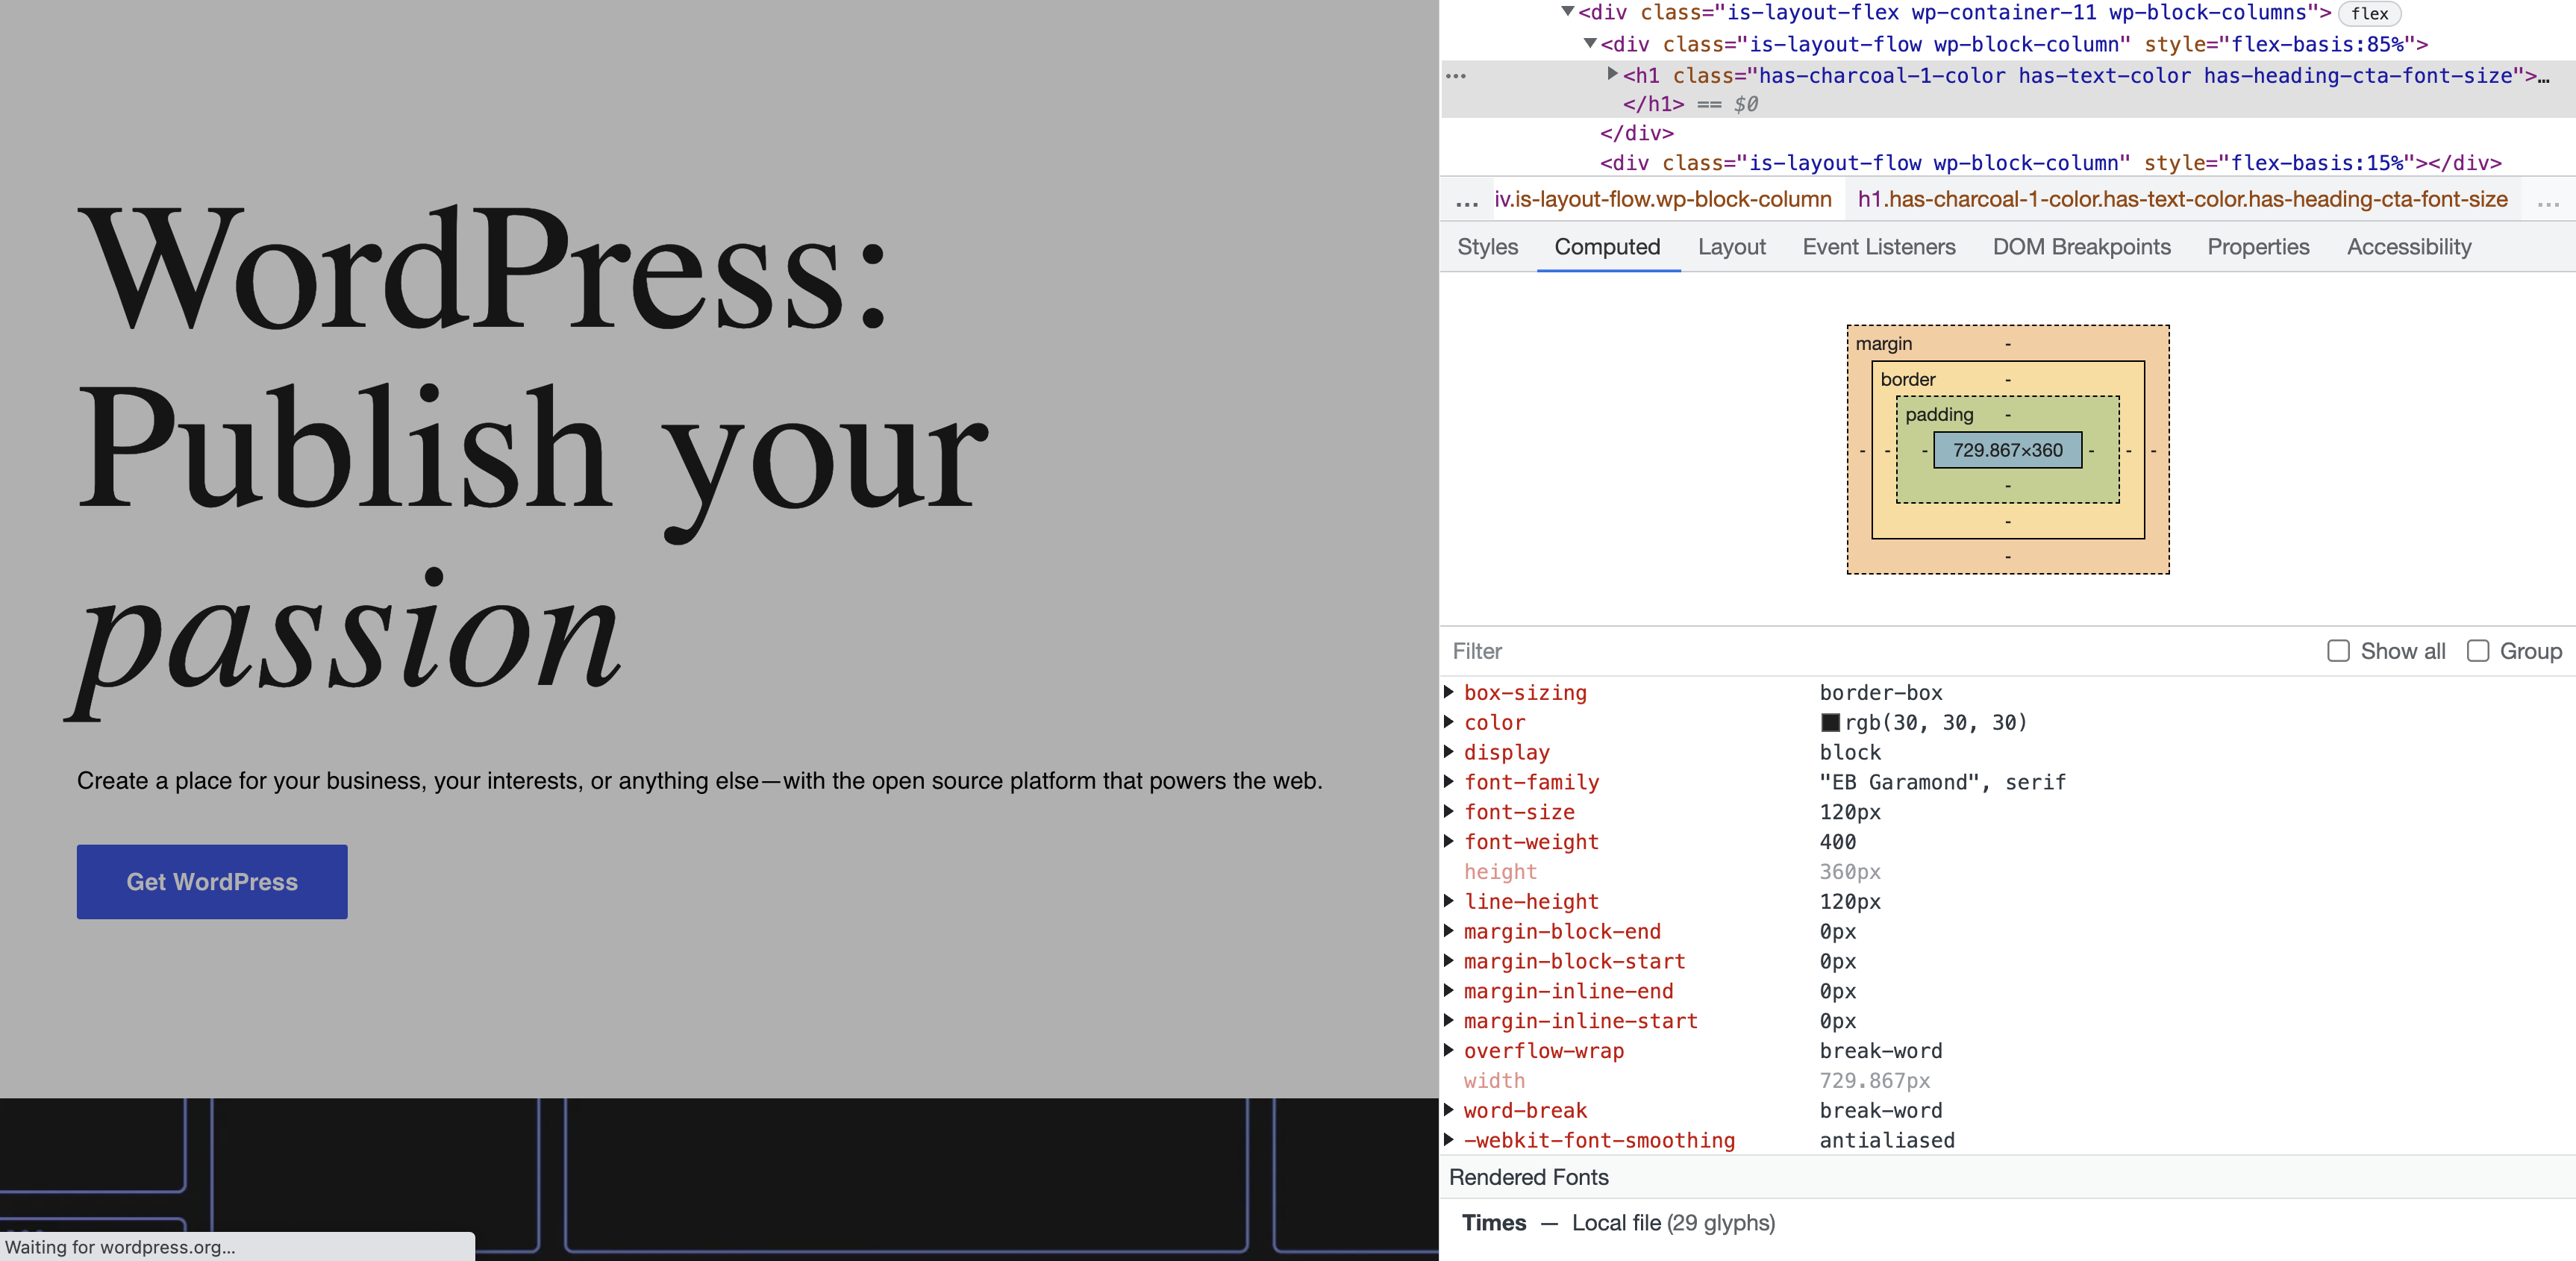The width and height of the screenshot is (2576, 1261).
Task: Expand the box-sizing computed property
Action: [x=1450, y=693]
